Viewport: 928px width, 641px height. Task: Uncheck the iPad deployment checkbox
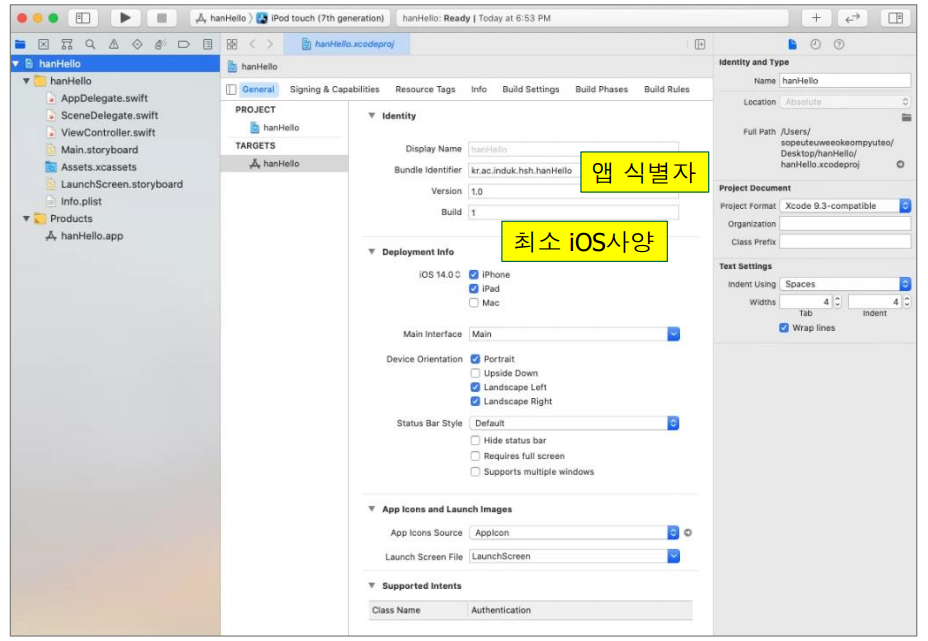473,289
